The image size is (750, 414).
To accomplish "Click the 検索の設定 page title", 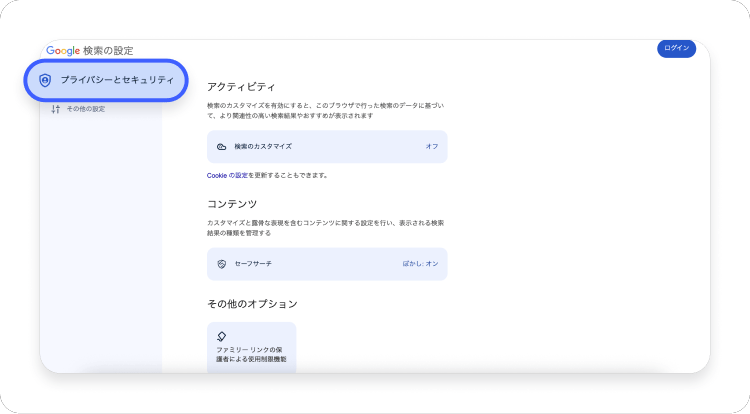I will (108, 51).
